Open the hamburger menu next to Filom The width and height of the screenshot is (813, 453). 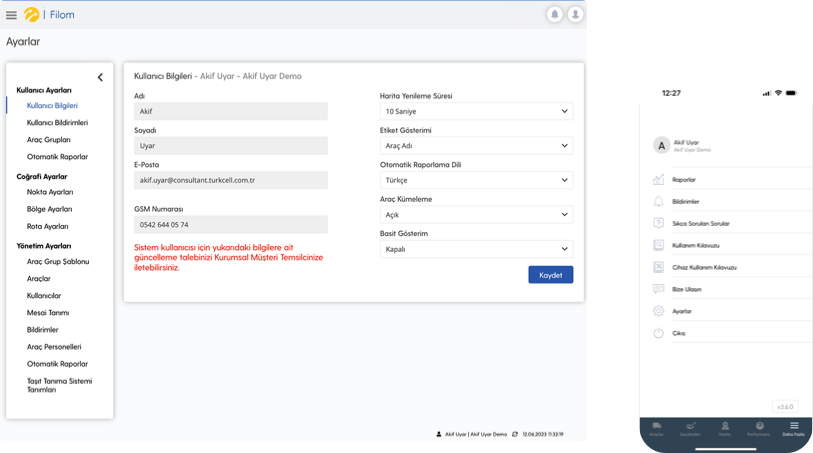[11, 15]
